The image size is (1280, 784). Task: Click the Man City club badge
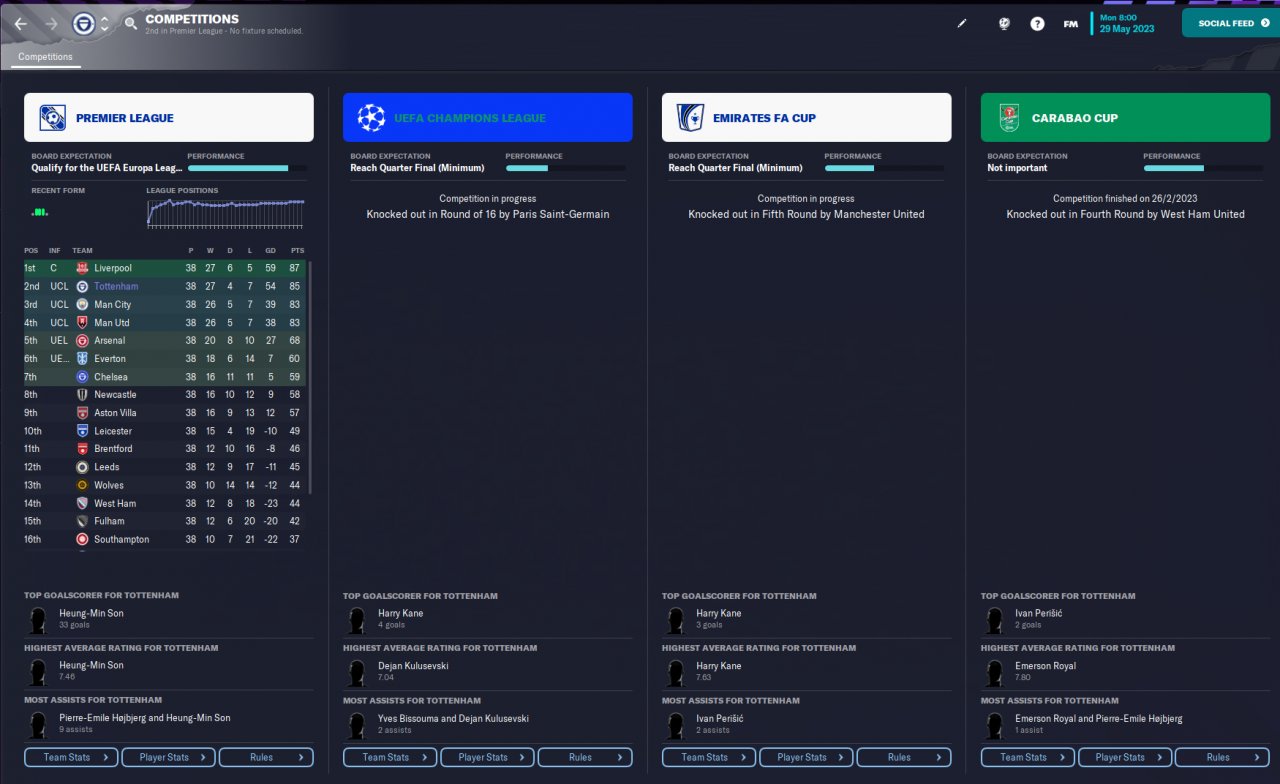coord(82,304)
